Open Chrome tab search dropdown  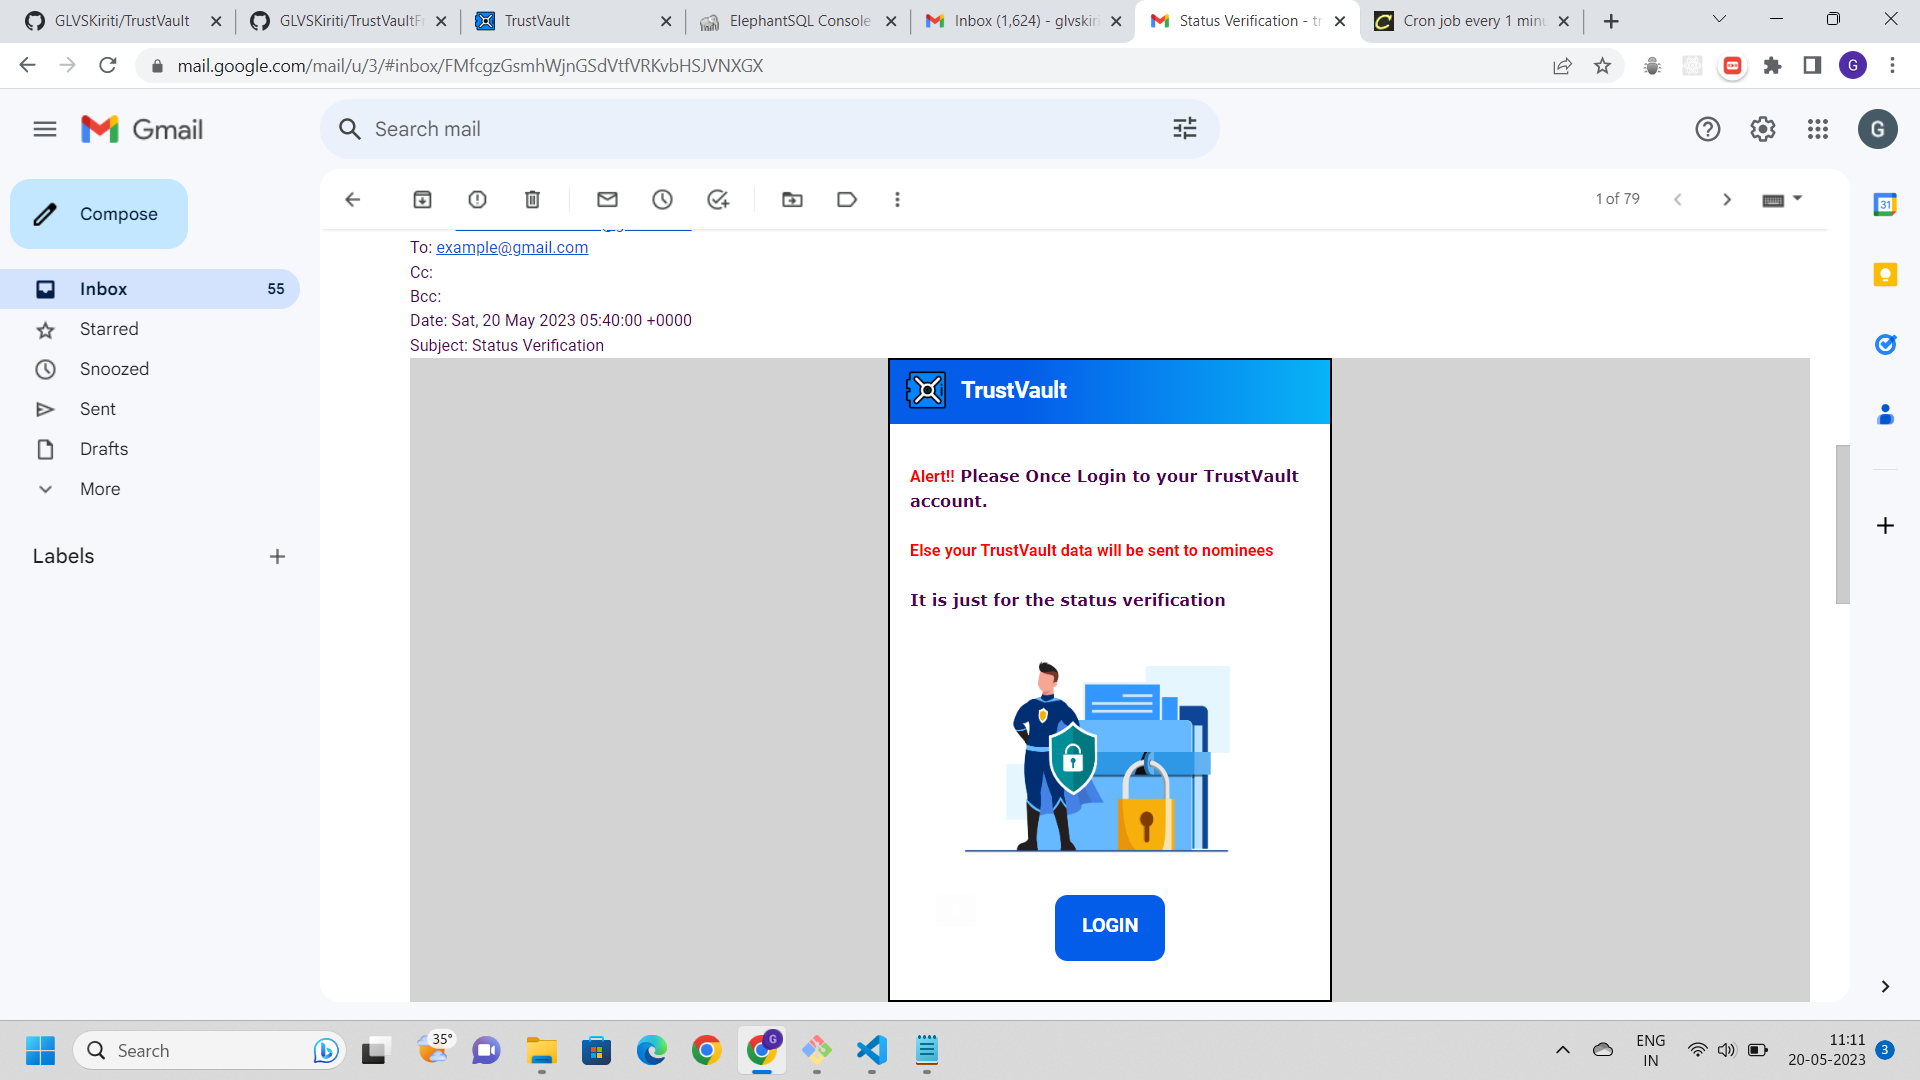1719,20
